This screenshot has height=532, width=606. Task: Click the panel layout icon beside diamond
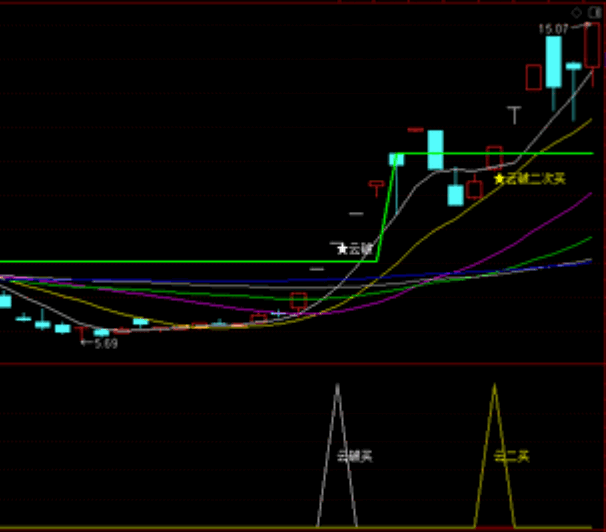(x=594, y=13)
